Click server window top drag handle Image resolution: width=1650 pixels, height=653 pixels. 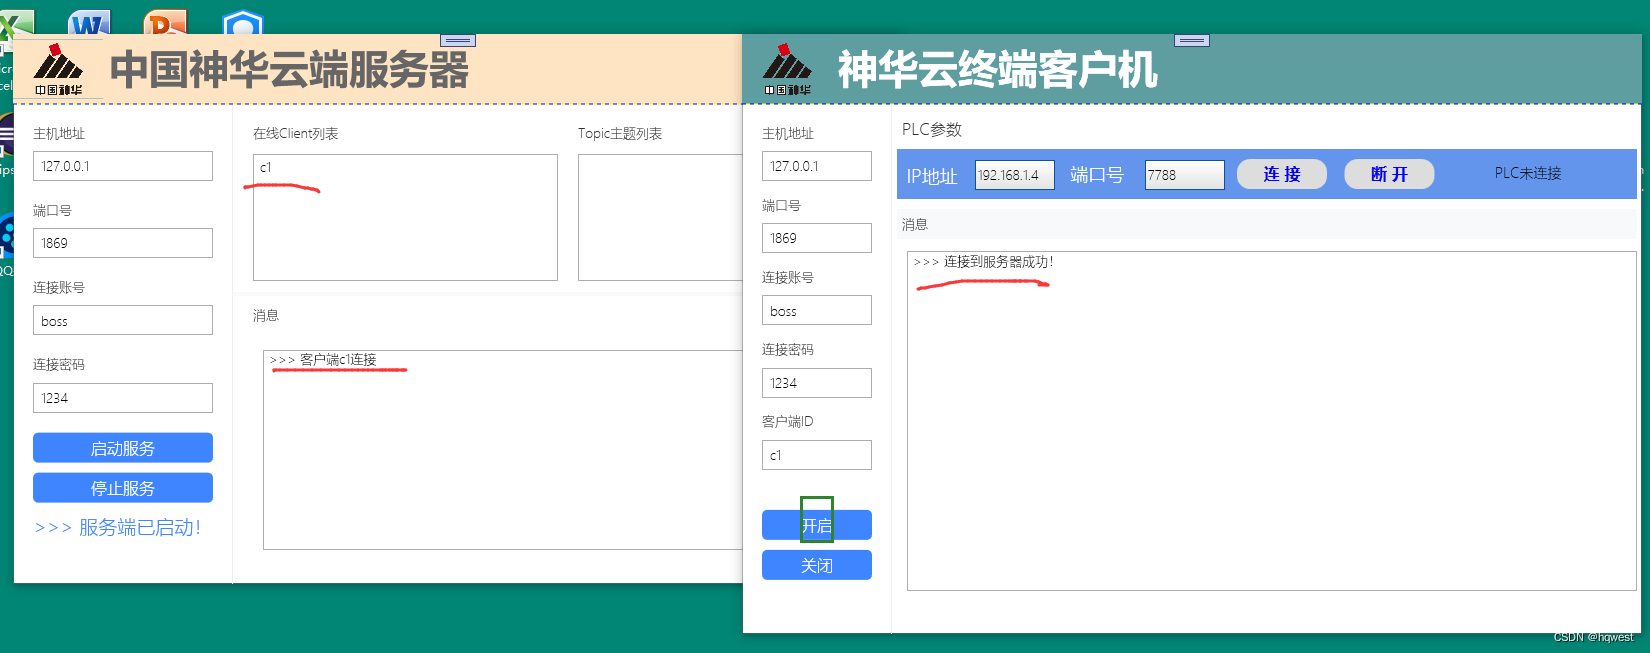coord(458,40)
